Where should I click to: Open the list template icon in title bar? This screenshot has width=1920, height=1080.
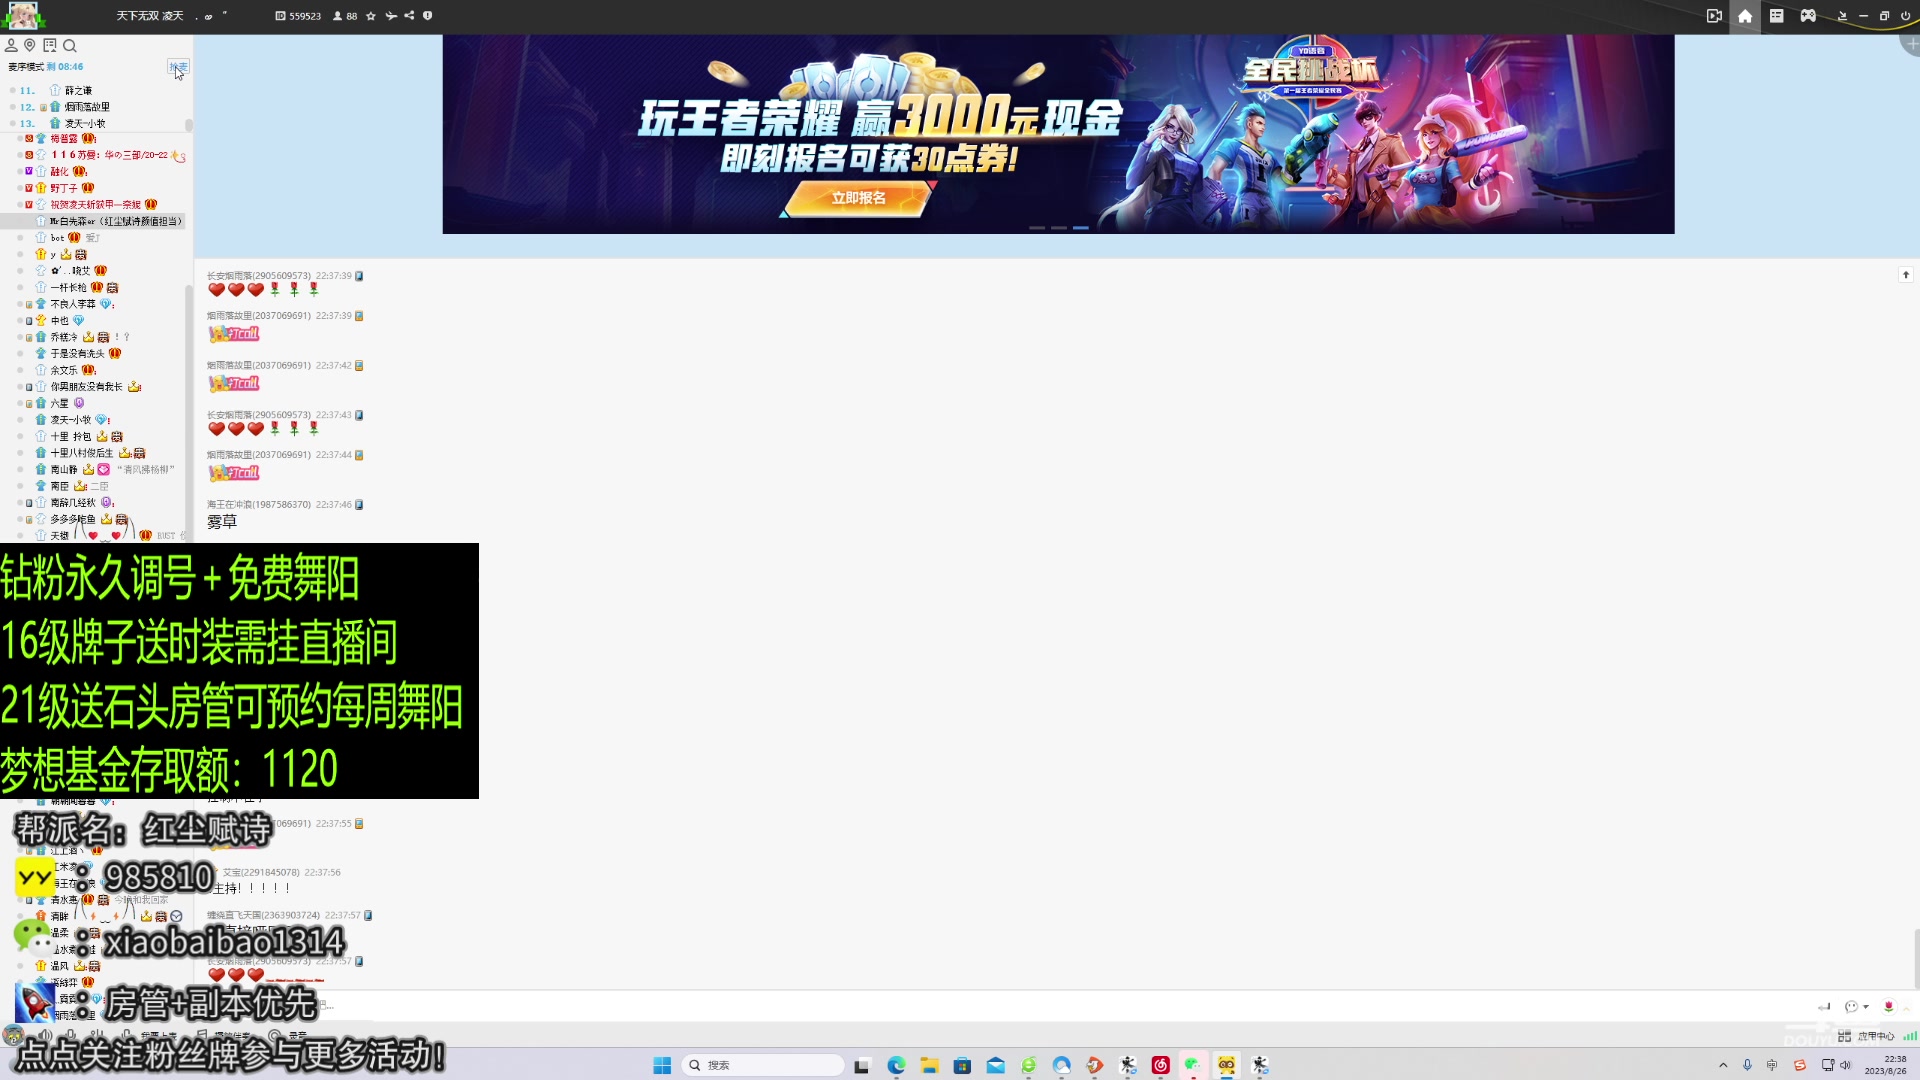tap(1777, 16)
